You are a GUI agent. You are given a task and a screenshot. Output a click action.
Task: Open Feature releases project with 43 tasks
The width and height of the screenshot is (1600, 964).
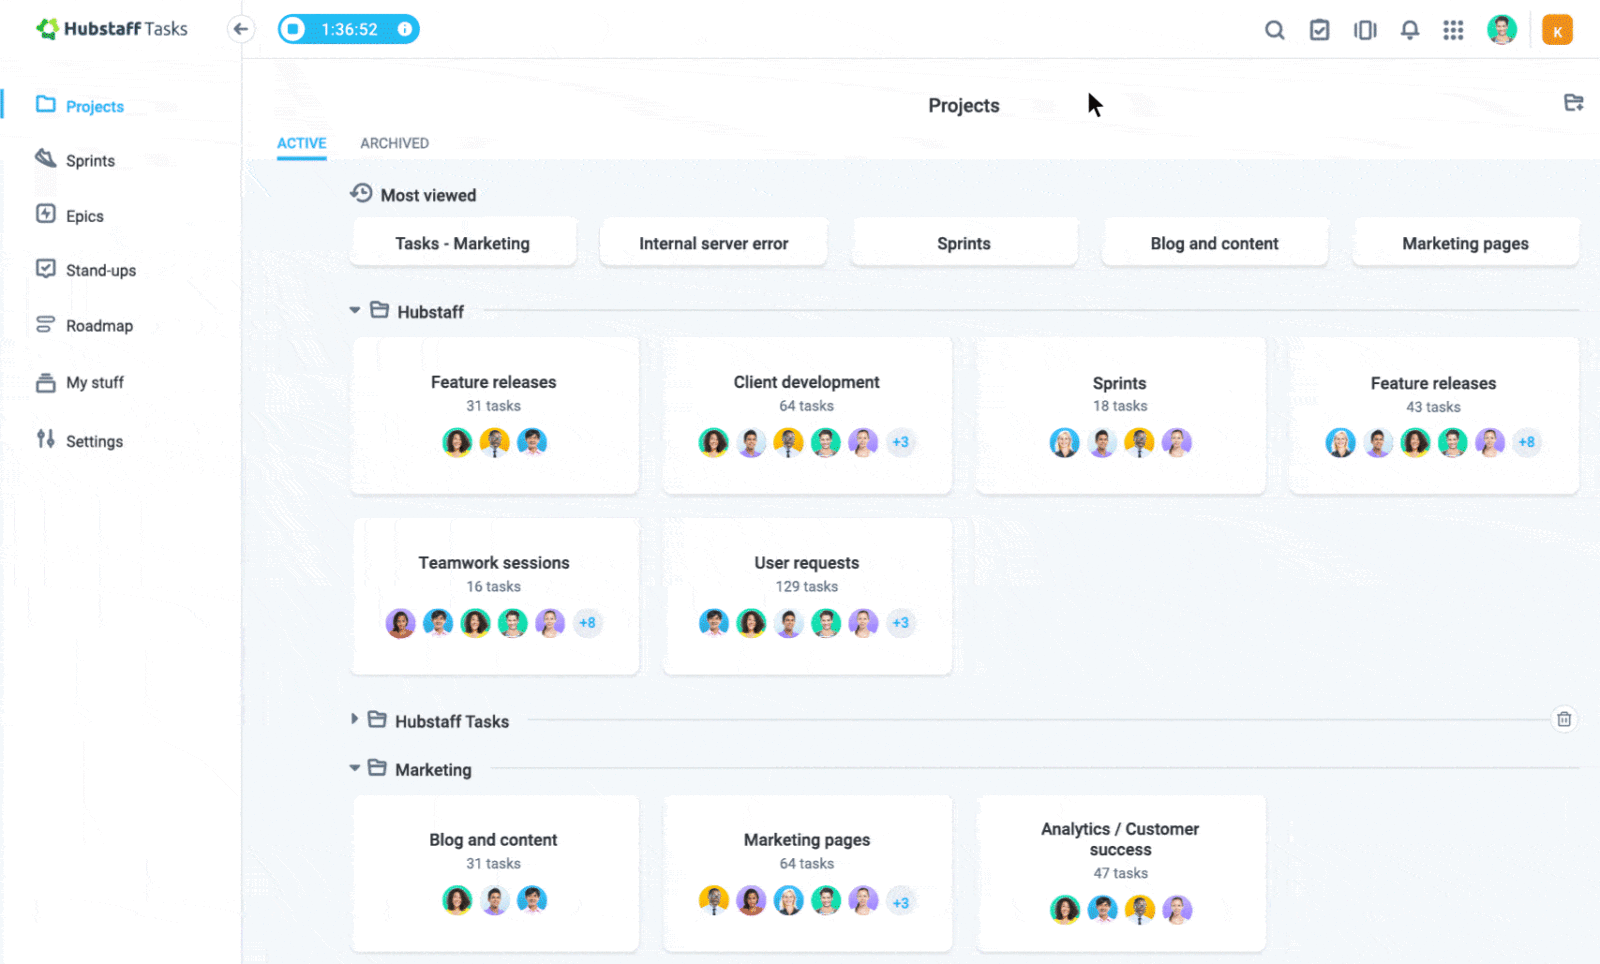(1434, 415)
